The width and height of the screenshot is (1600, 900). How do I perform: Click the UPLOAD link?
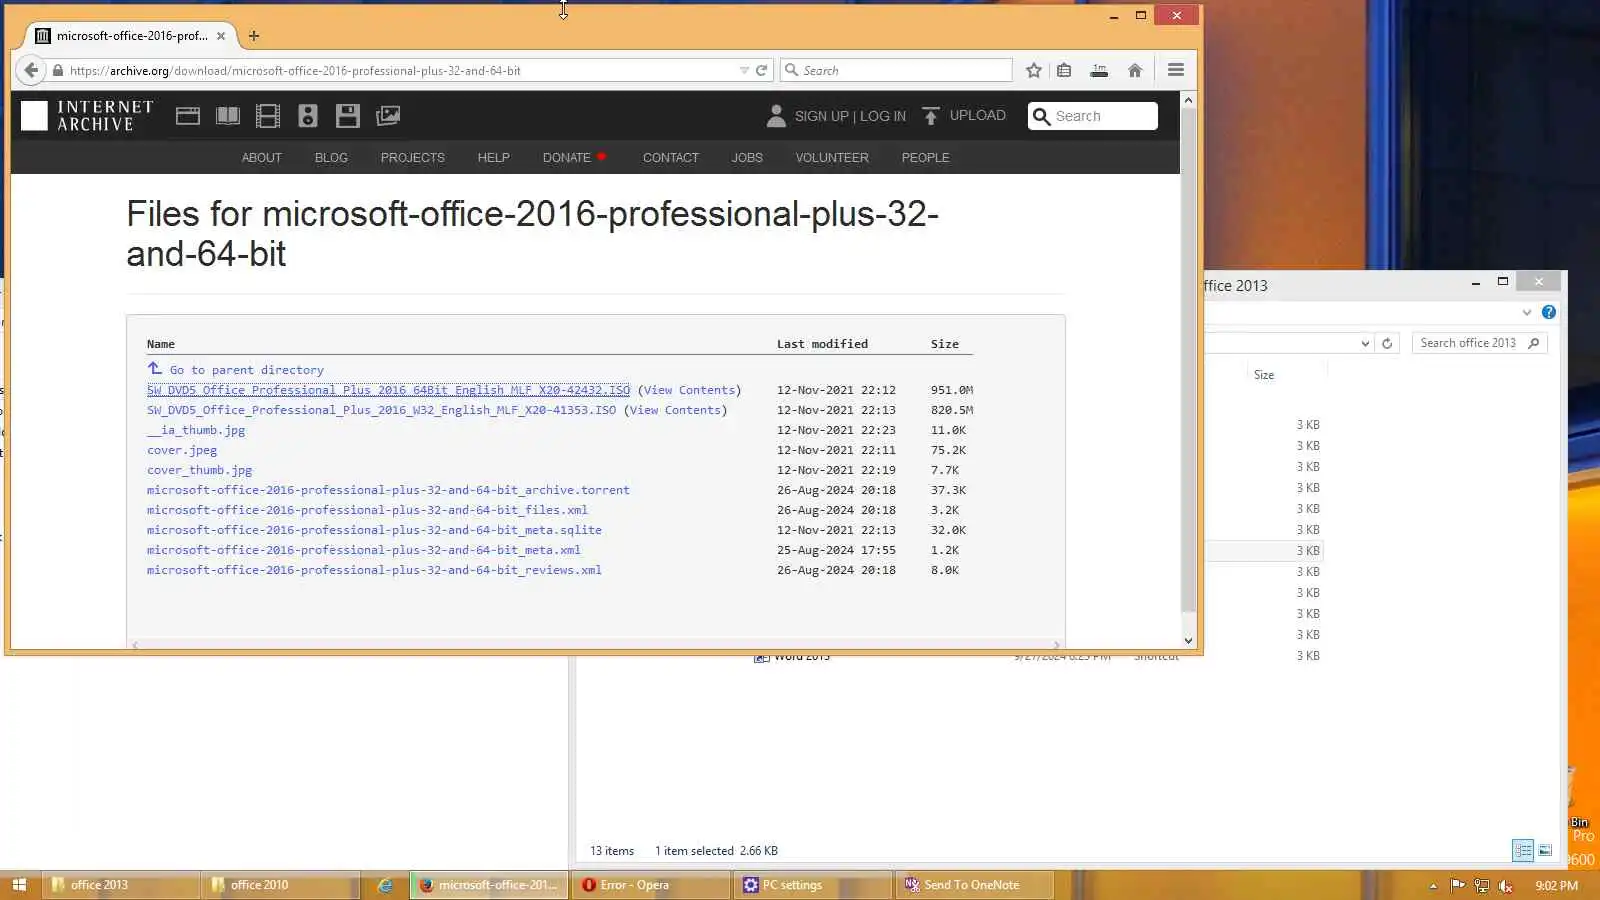pyautogui.click(x=978, y=115)
